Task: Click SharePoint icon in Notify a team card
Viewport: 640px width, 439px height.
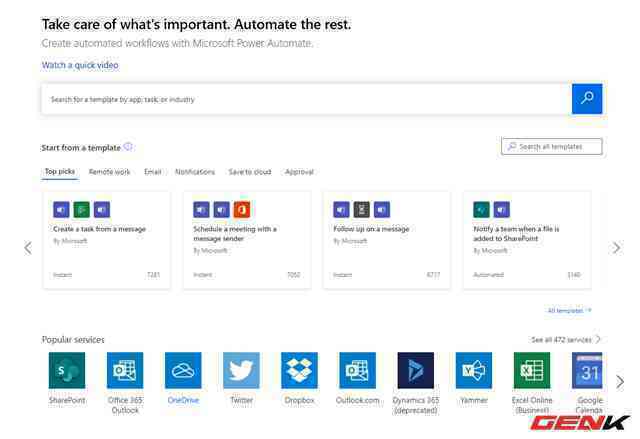Action: (x=481, y=210)
